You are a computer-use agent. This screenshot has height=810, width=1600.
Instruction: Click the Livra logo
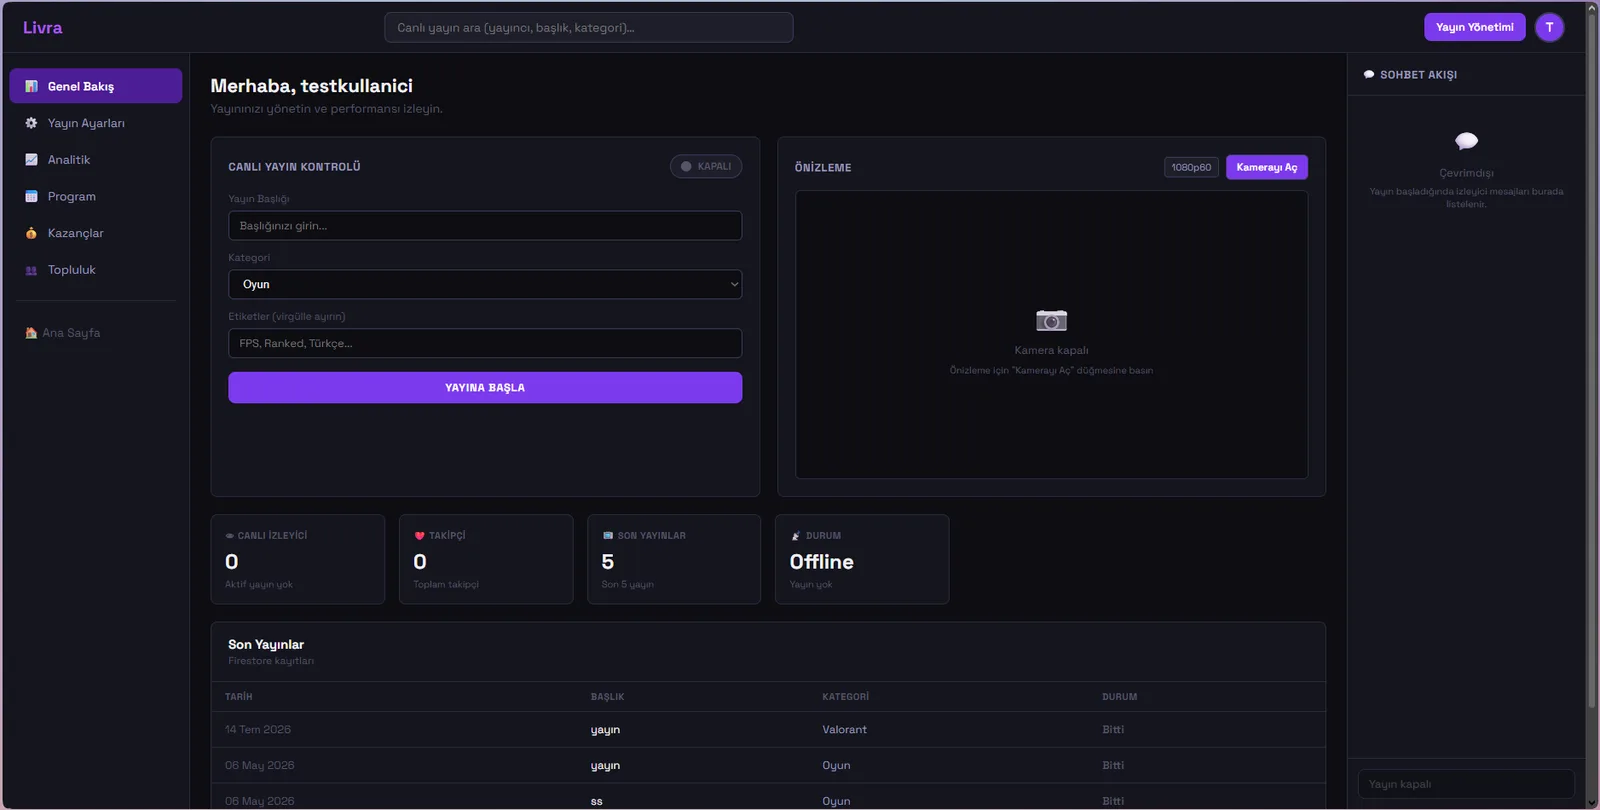[42, 28]
